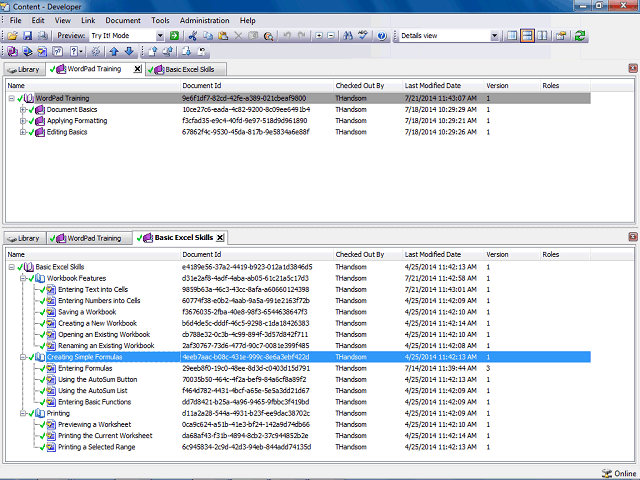Viewport: 640px width, 480px height.
Task: Toggle horizontal split layout button
Action: (x=527, y=36)
